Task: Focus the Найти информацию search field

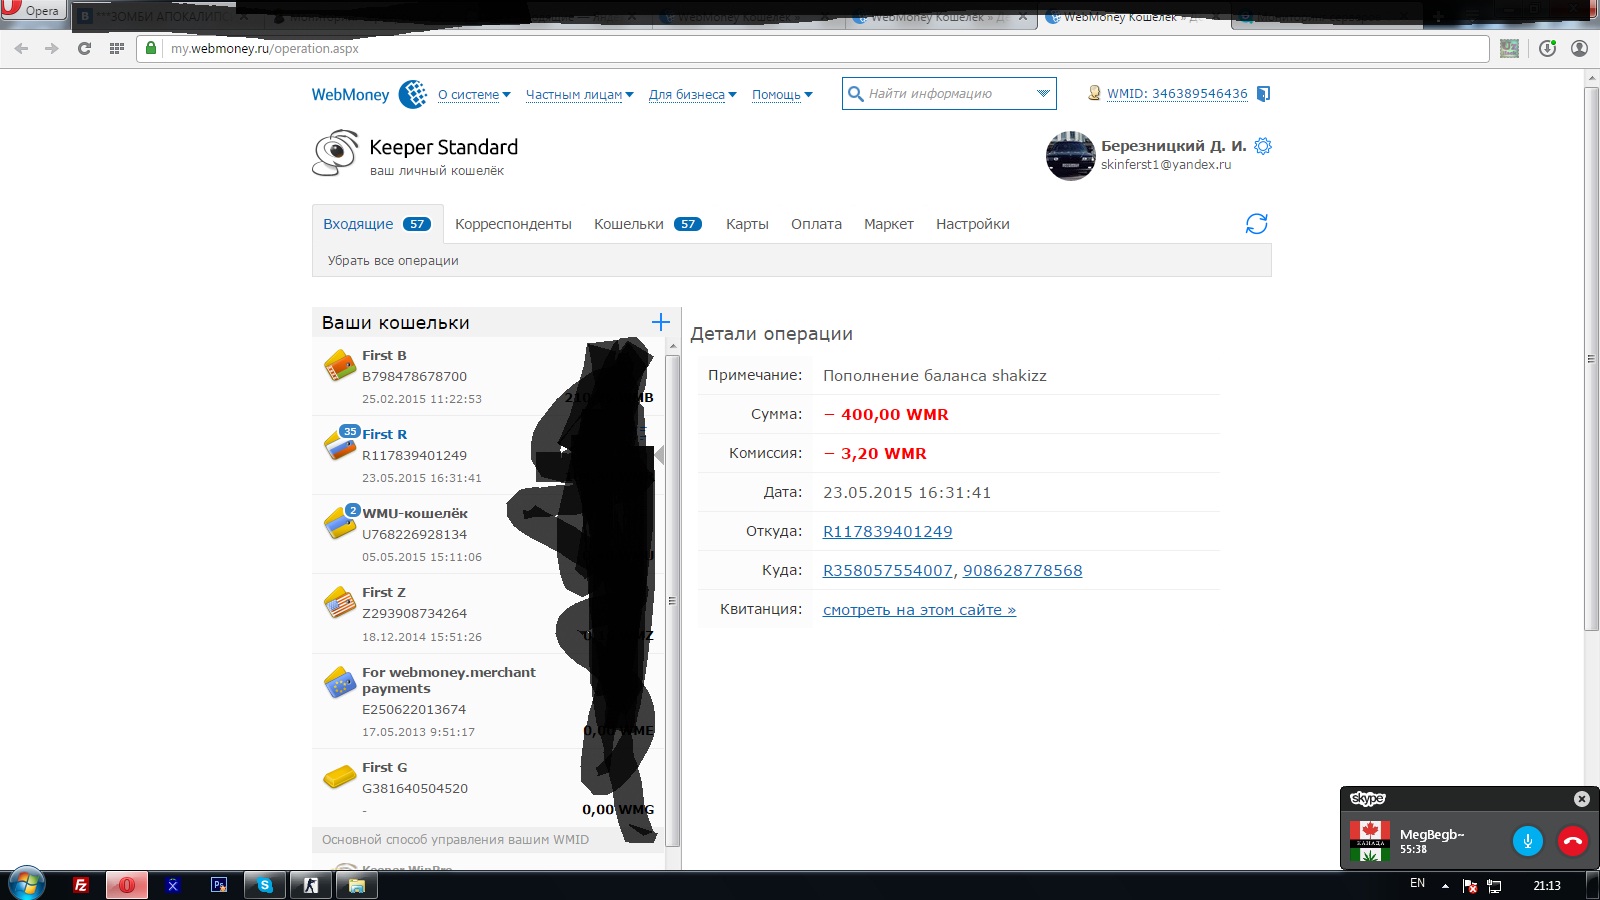Action: coord(948,94)
